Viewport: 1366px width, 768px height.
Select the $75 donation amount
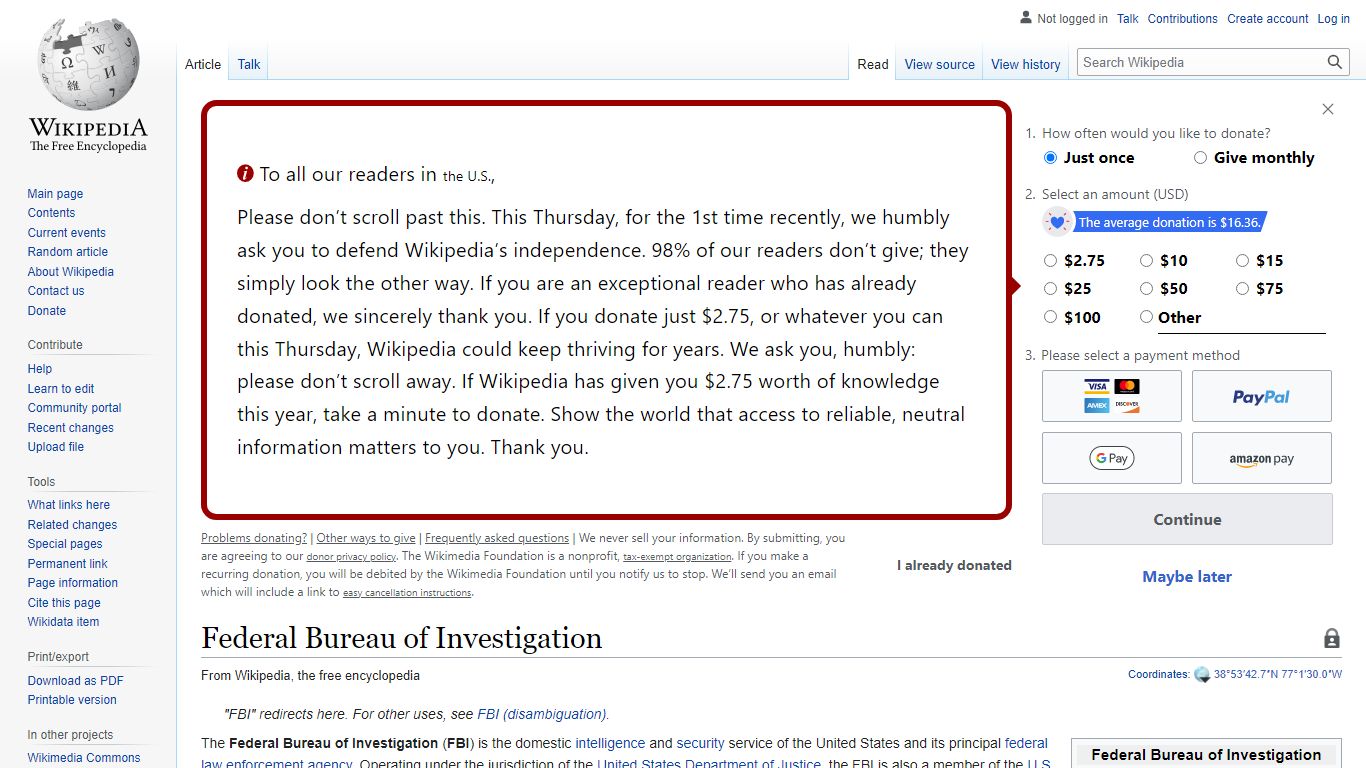click(1242, 289)
